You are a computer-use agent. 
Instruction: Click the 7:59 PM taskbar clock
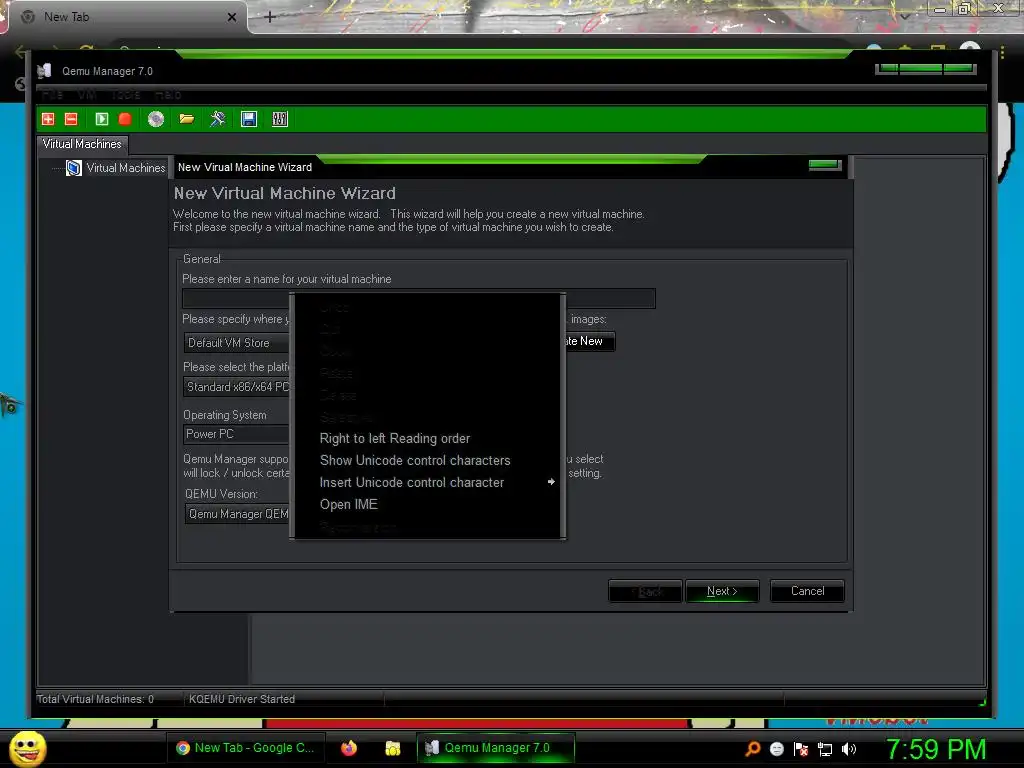[x=936, y=749]
